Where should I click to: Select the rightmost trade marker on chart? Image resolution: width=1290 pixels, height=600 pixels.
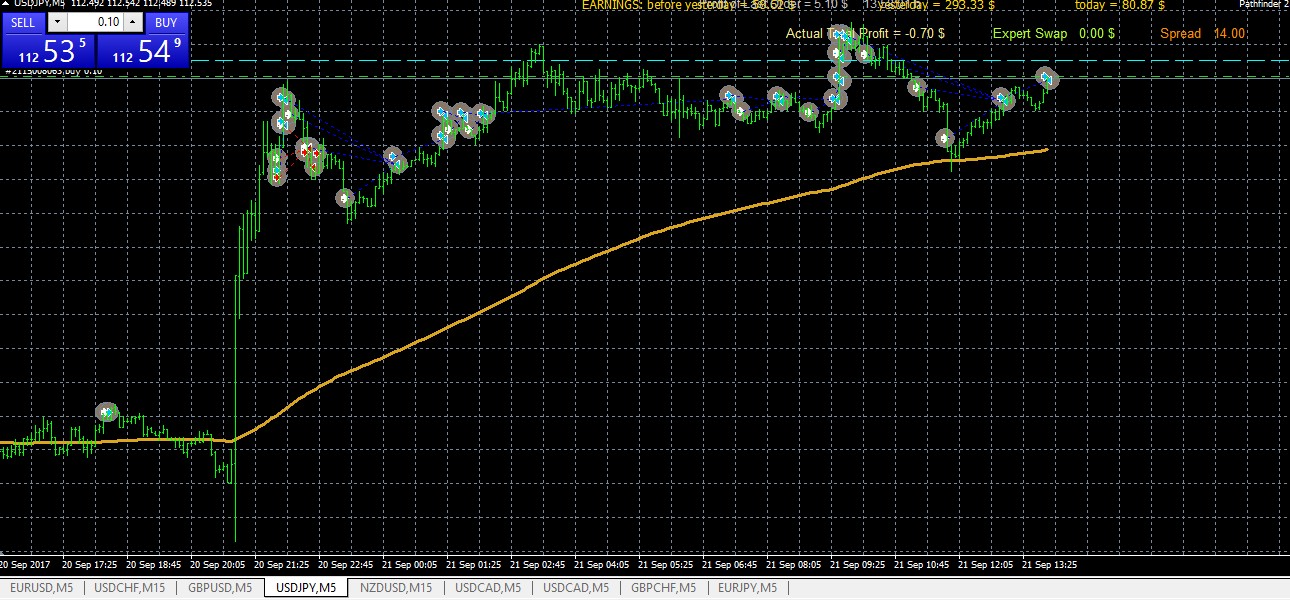tap(1046, 77)
